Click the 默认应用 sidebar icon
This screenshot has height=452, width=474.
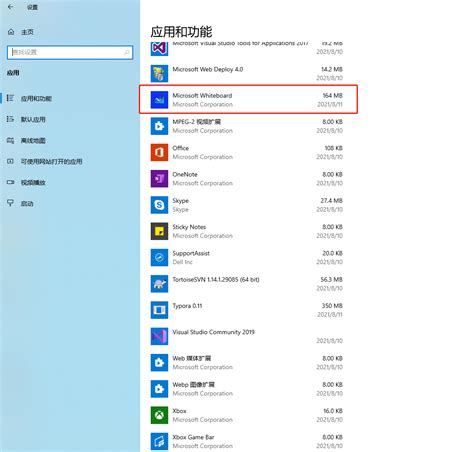tap(10, 119)
